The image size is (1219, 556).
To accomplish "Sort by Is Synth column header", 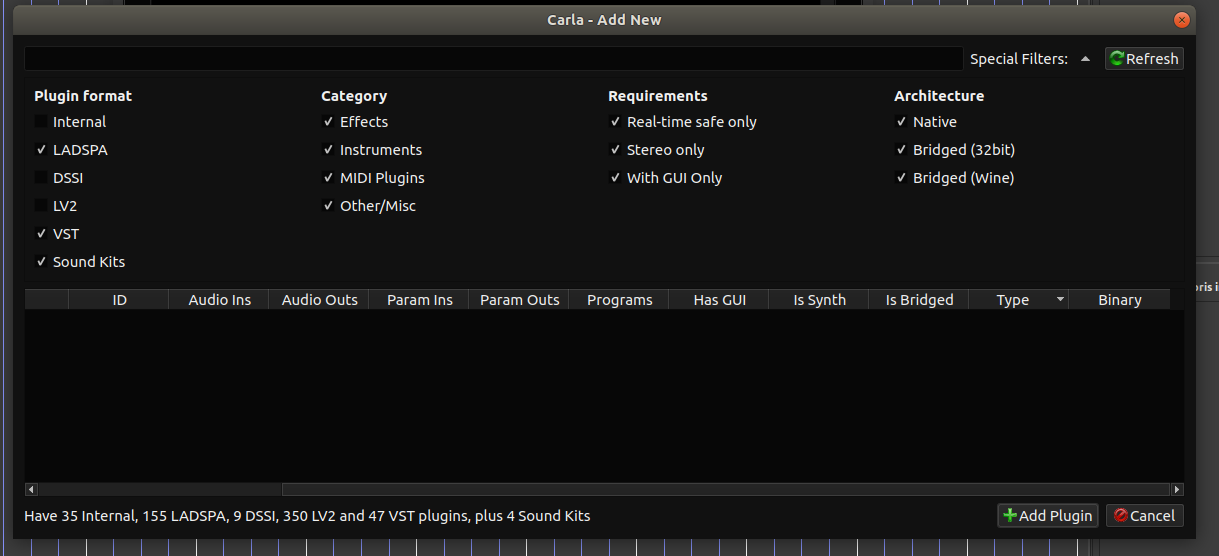I will [819, 300].
